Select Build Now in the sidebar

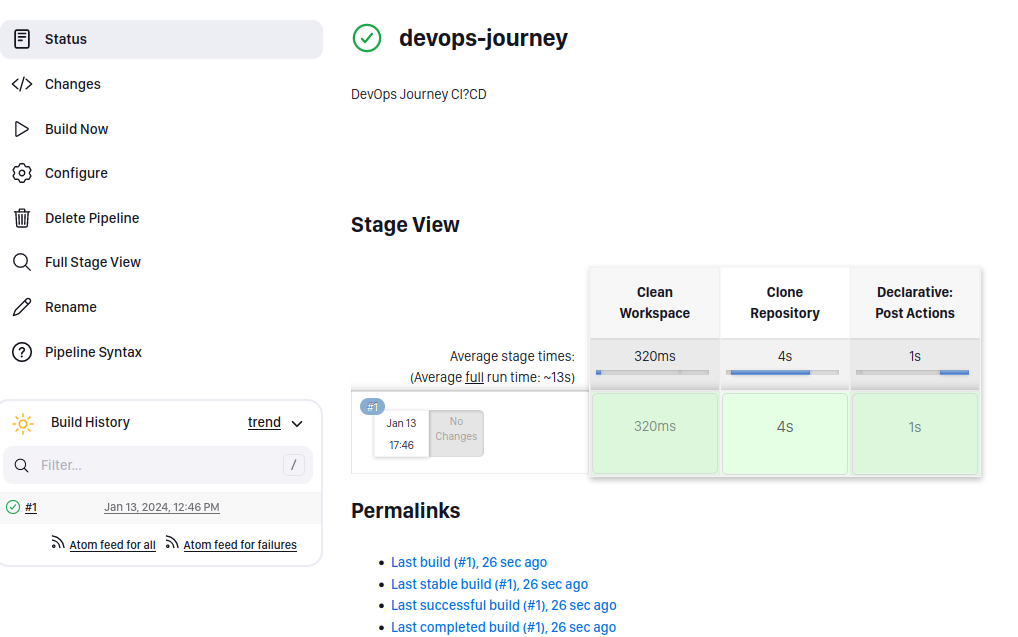pos(77,129)
